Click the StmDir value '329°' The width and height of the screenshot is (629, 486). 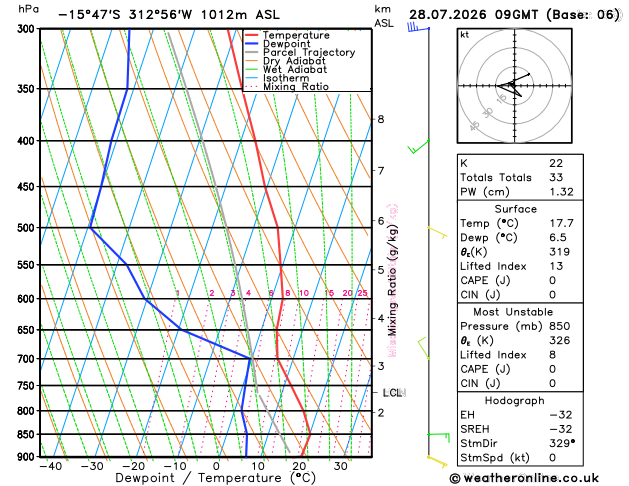pyautogui.click(x=562, y=443)
